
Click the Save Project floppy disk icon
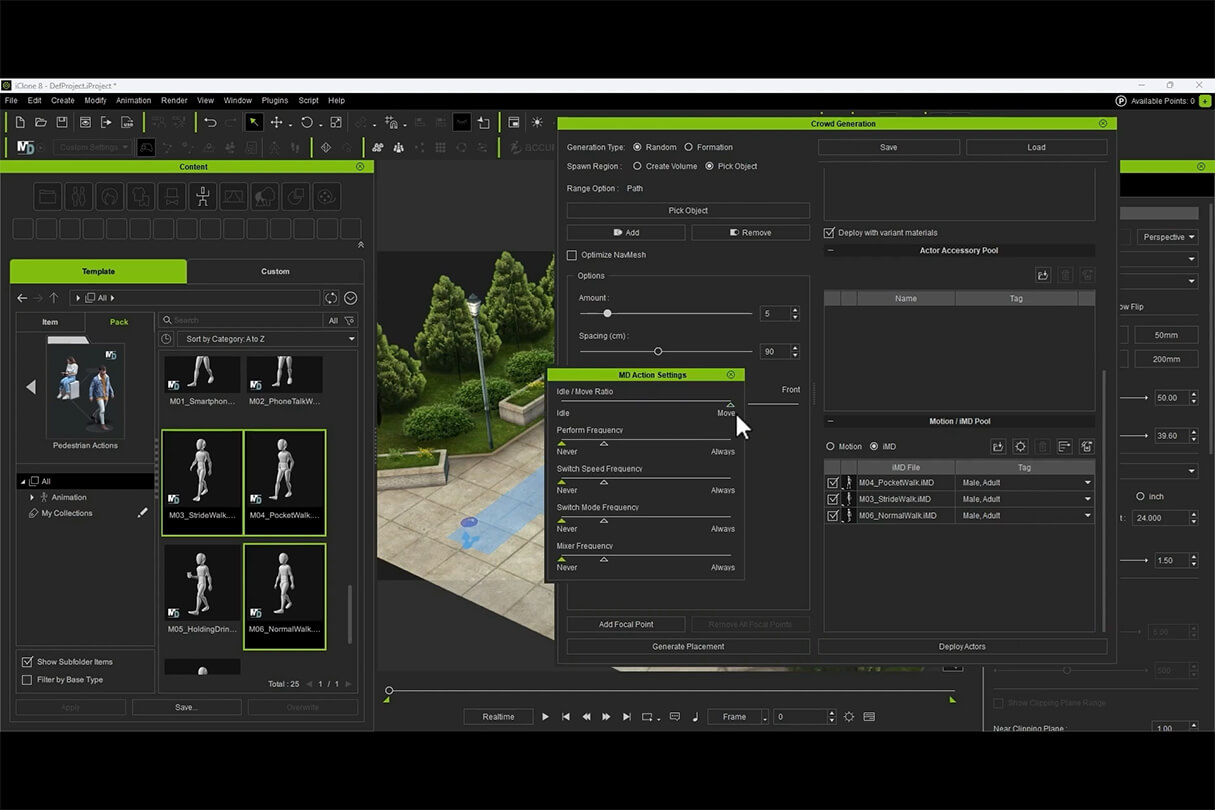click(x=62, y=122)
